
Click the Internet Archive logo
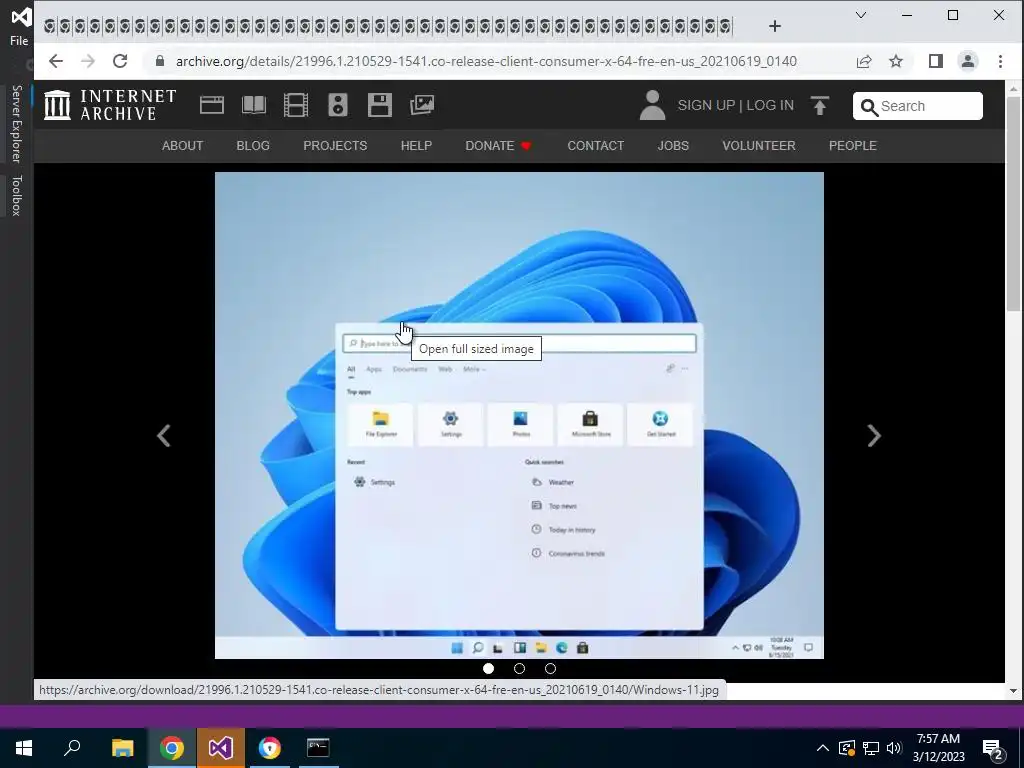pyautogui.click(x=110, y=105)
